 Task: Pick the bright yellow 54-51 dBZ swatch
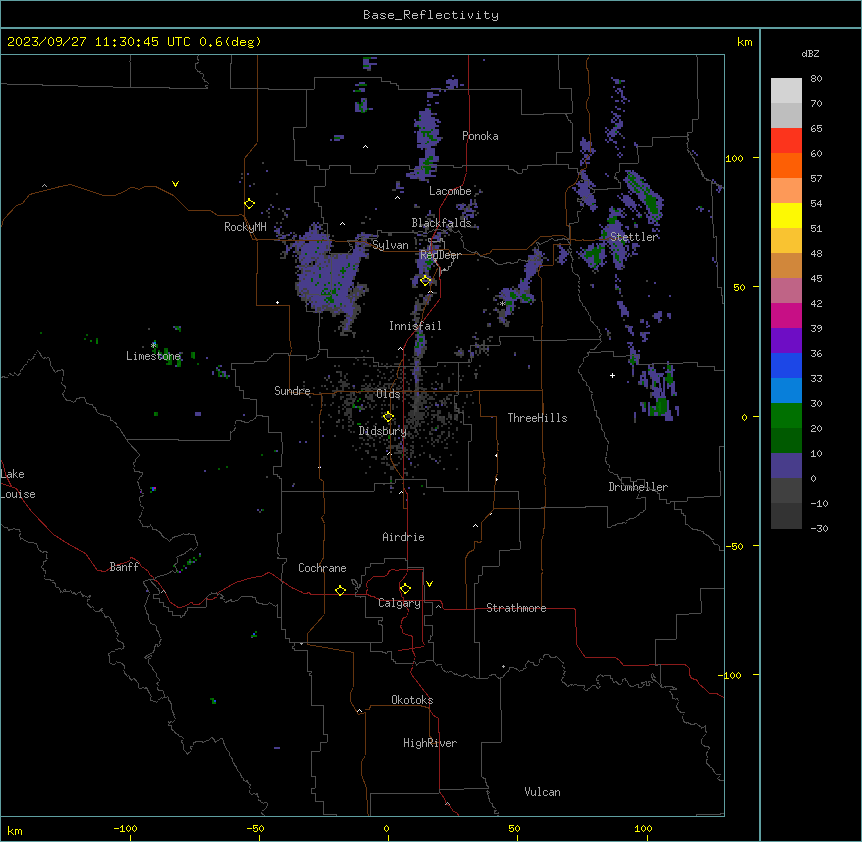tap(786, 215)
